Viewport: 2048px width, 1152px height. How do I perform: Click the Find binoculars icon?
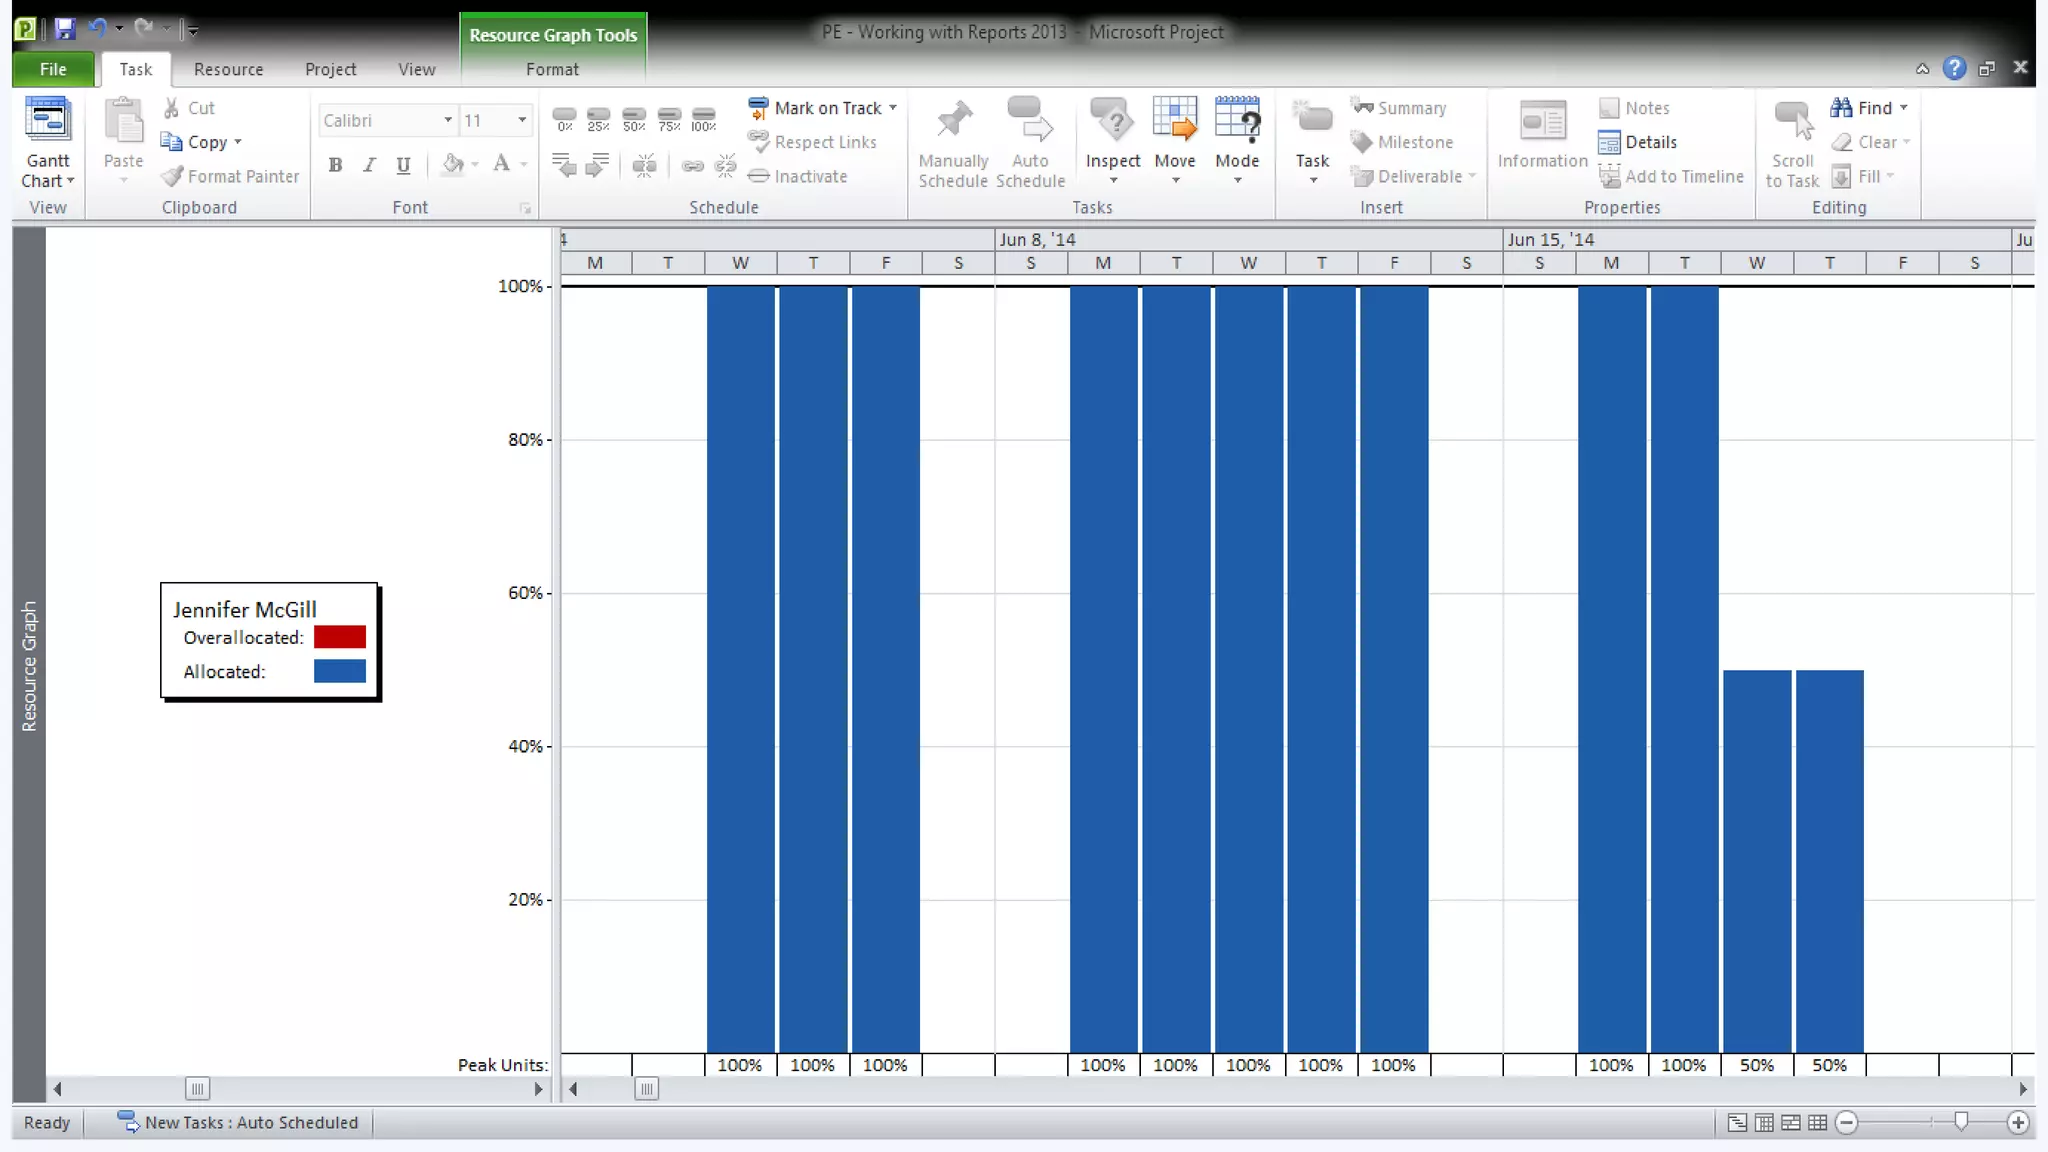tap(1841, 108)
